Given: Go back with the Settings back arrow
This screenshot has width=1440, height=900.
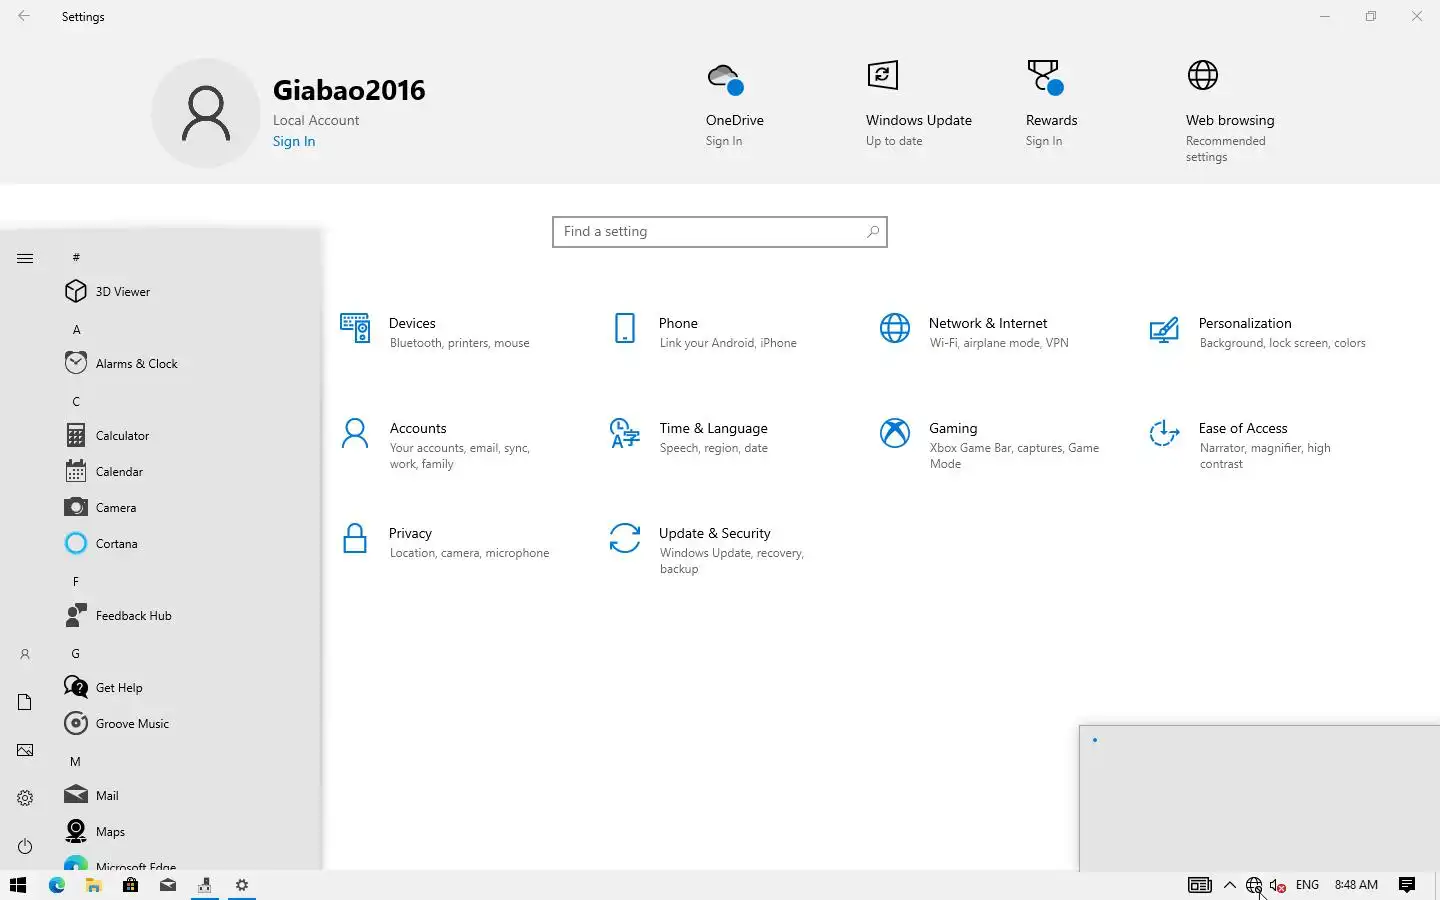Looking at the screenshot, I should 24,16.
